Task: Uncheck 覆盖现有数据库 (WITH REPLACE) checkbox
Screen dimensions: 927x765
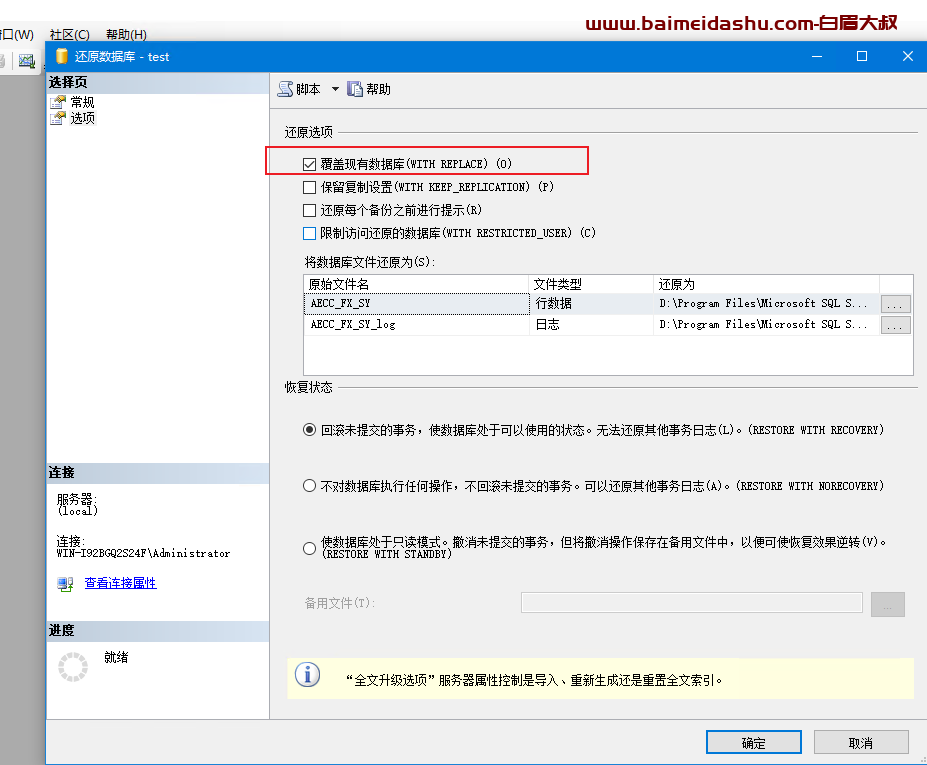Action: (310, 163)
